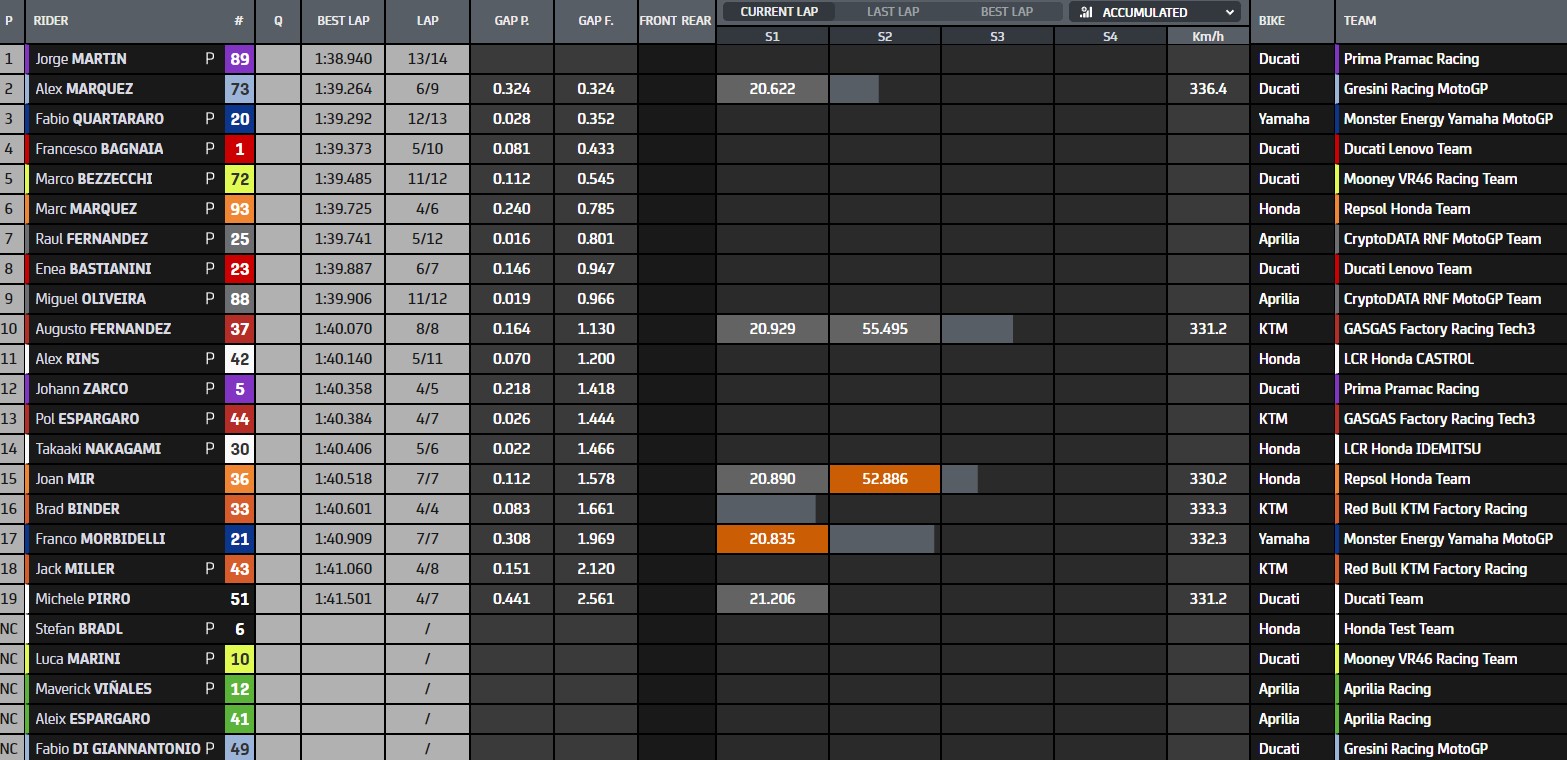This screenshot has width=1567, height=760.
Task: Click Augusto FERNANDEZ's number 37 badge
Action: coord(240,329)
